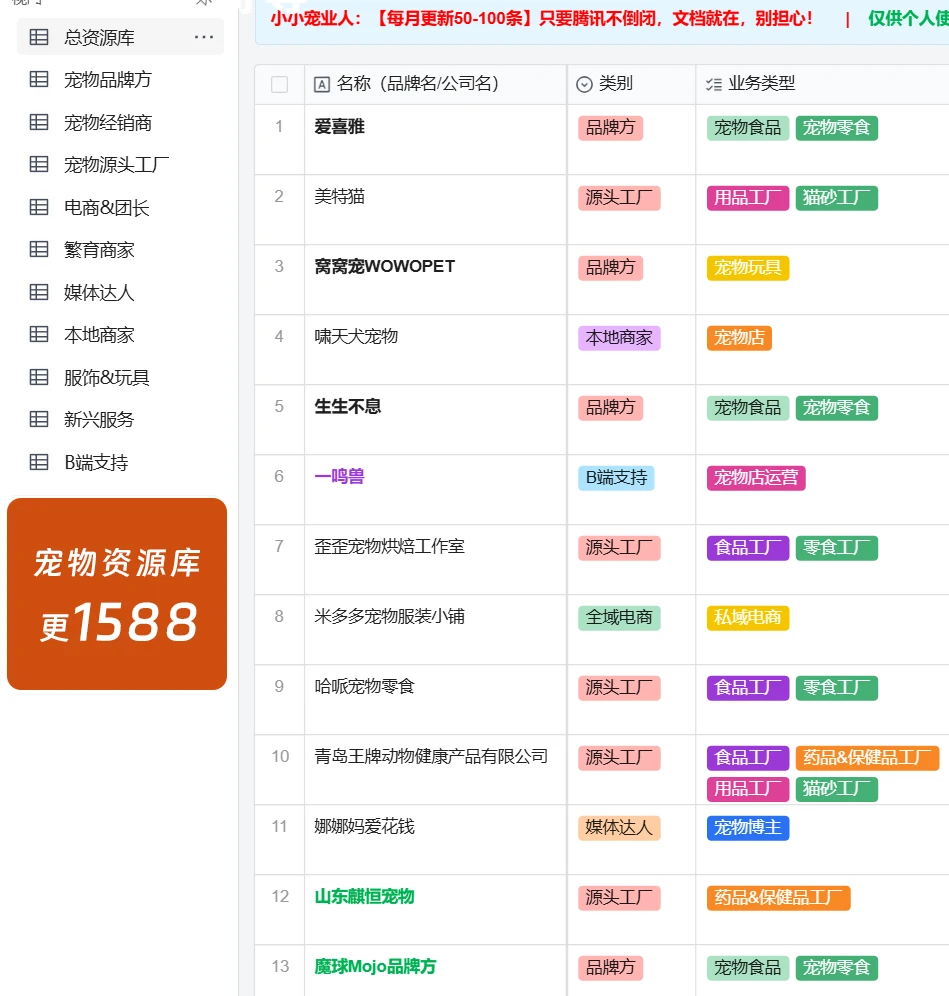Select the 歪歪宠物烘焙工作室 name cell
Screen dimensions: 949x996
pyautogui.click(x=435, y=560)
